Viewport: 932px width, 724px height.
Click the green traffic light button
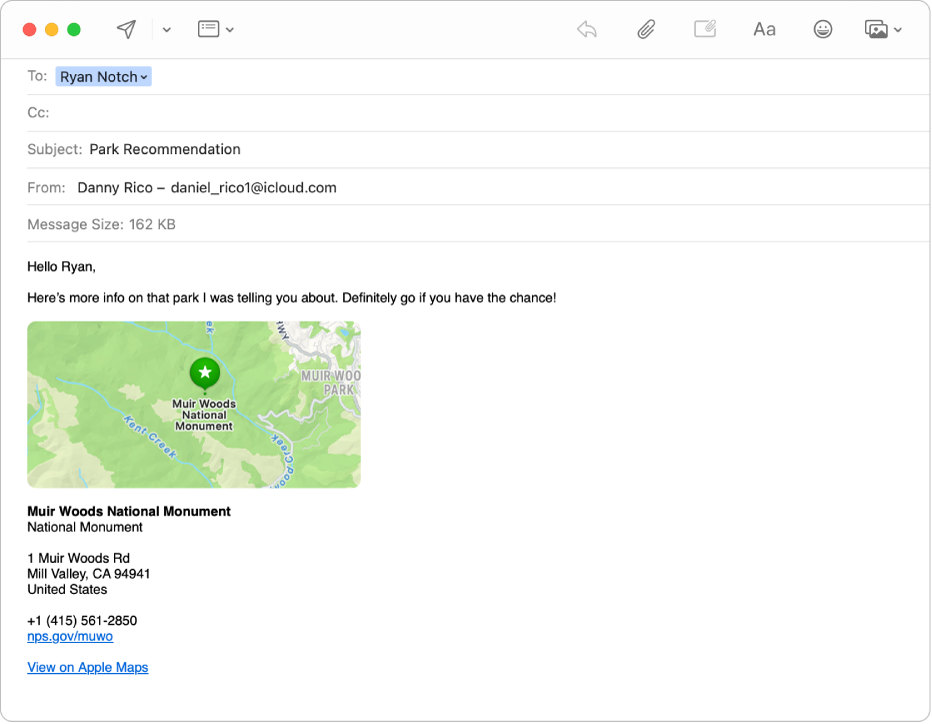pos(74,29)
